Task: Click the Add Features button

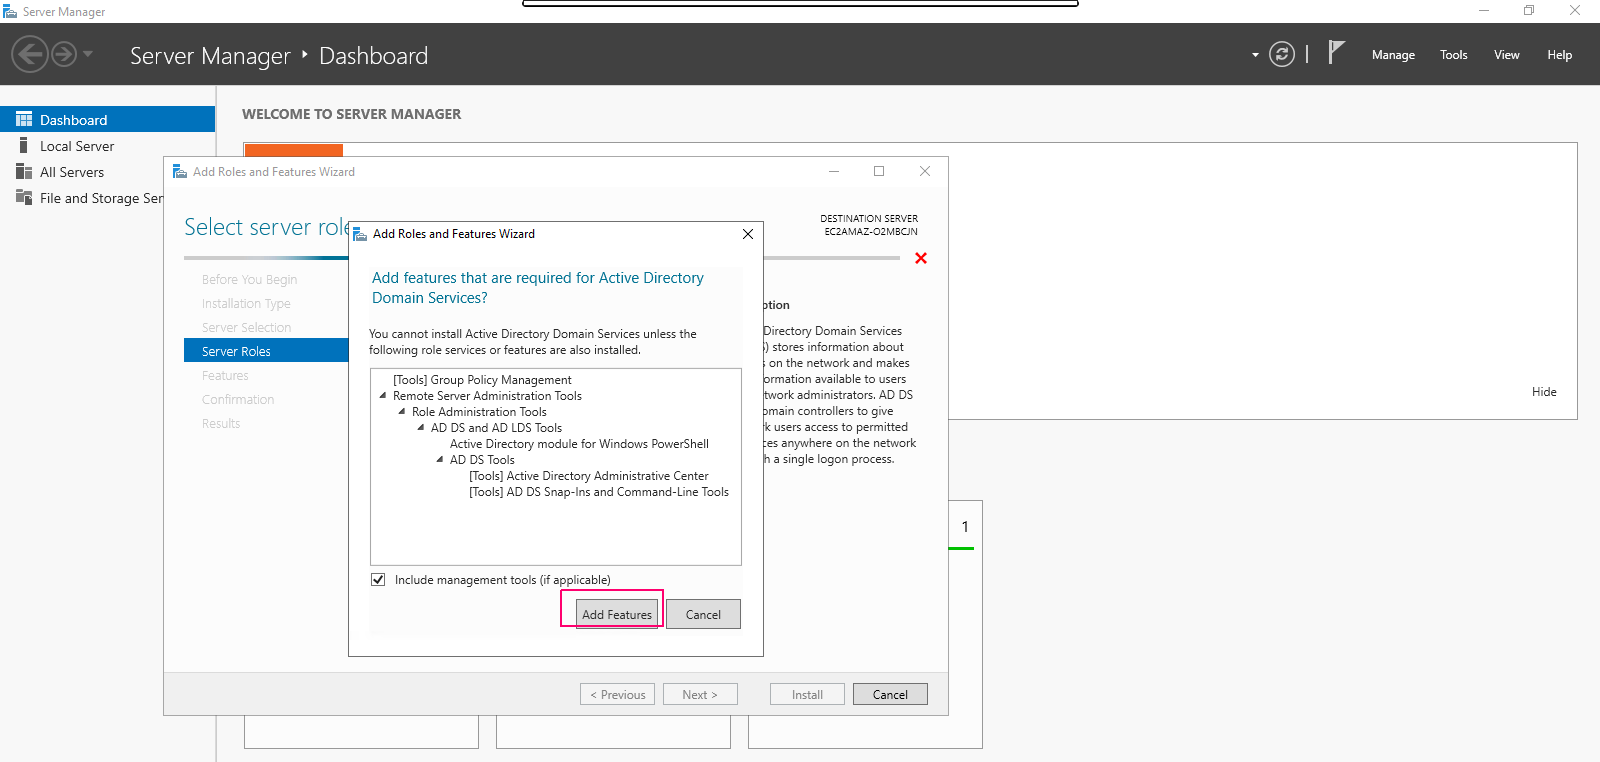Action: (617, 614)
